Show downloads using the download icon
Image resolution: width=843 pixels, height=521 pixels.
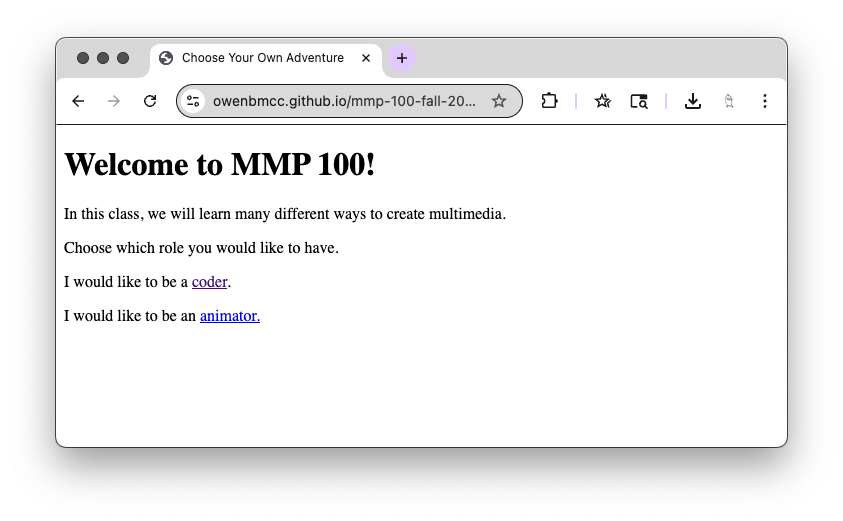692,101
